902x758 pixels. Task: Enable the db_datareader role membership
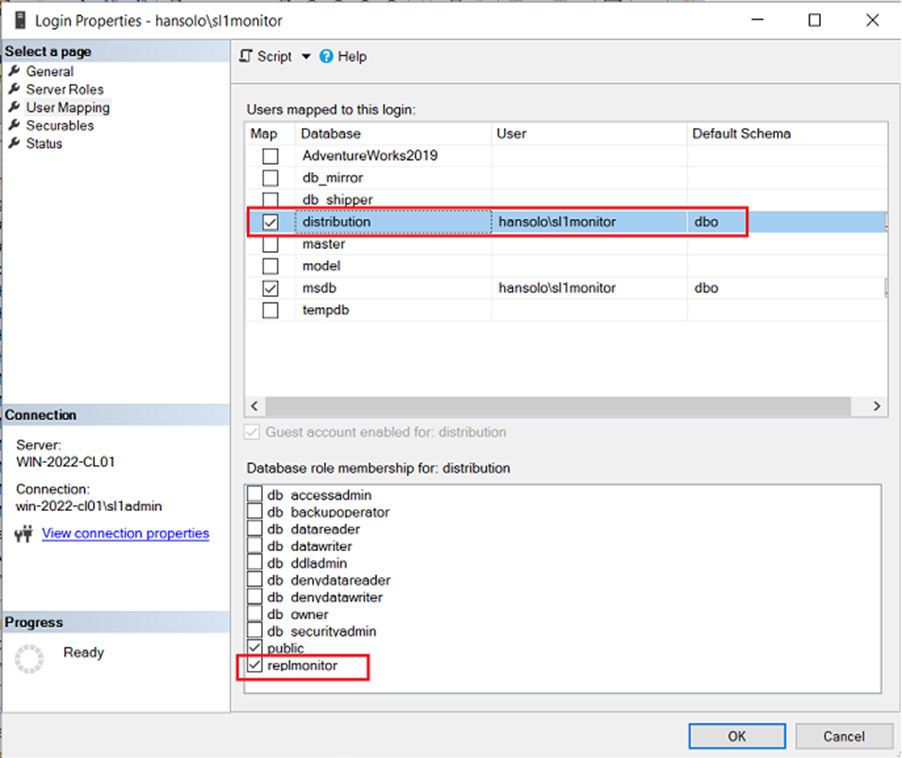click(x=255, y=528)
